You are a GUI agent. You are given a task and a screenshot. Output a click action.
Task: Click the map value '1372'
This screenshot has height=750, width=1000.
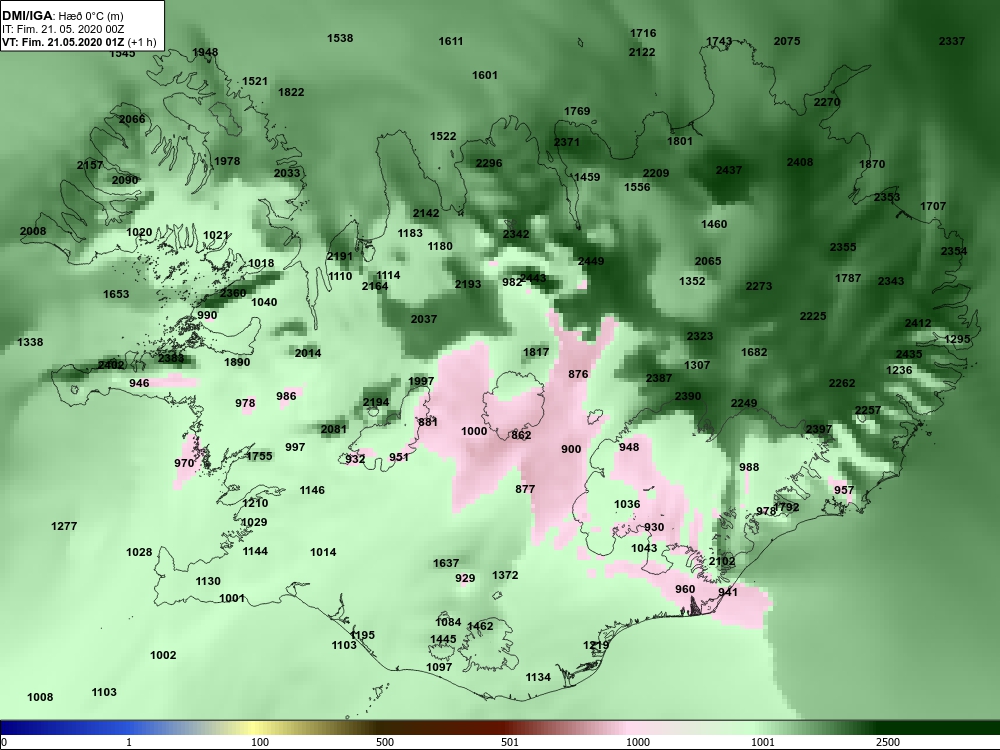(x=505, y=575)
